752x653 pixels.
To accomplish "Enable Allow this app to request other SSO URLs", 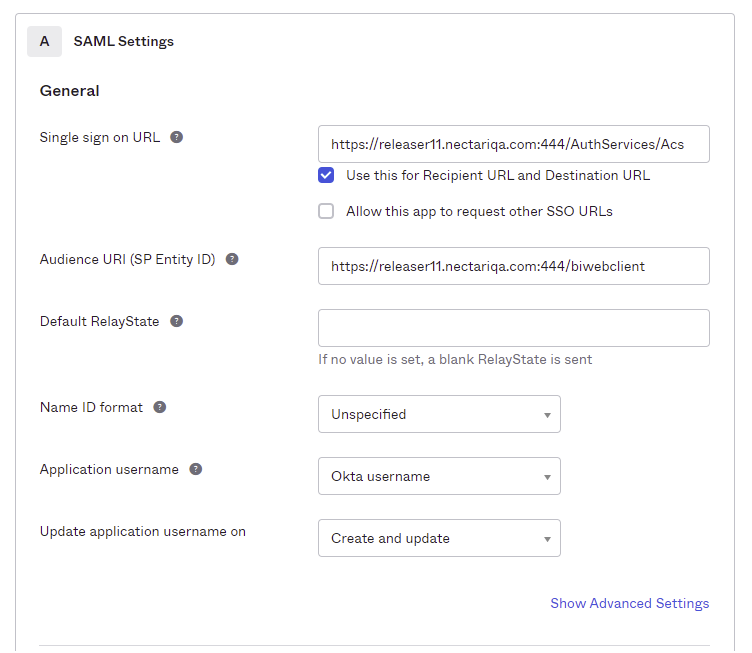I will pos(326,211).
